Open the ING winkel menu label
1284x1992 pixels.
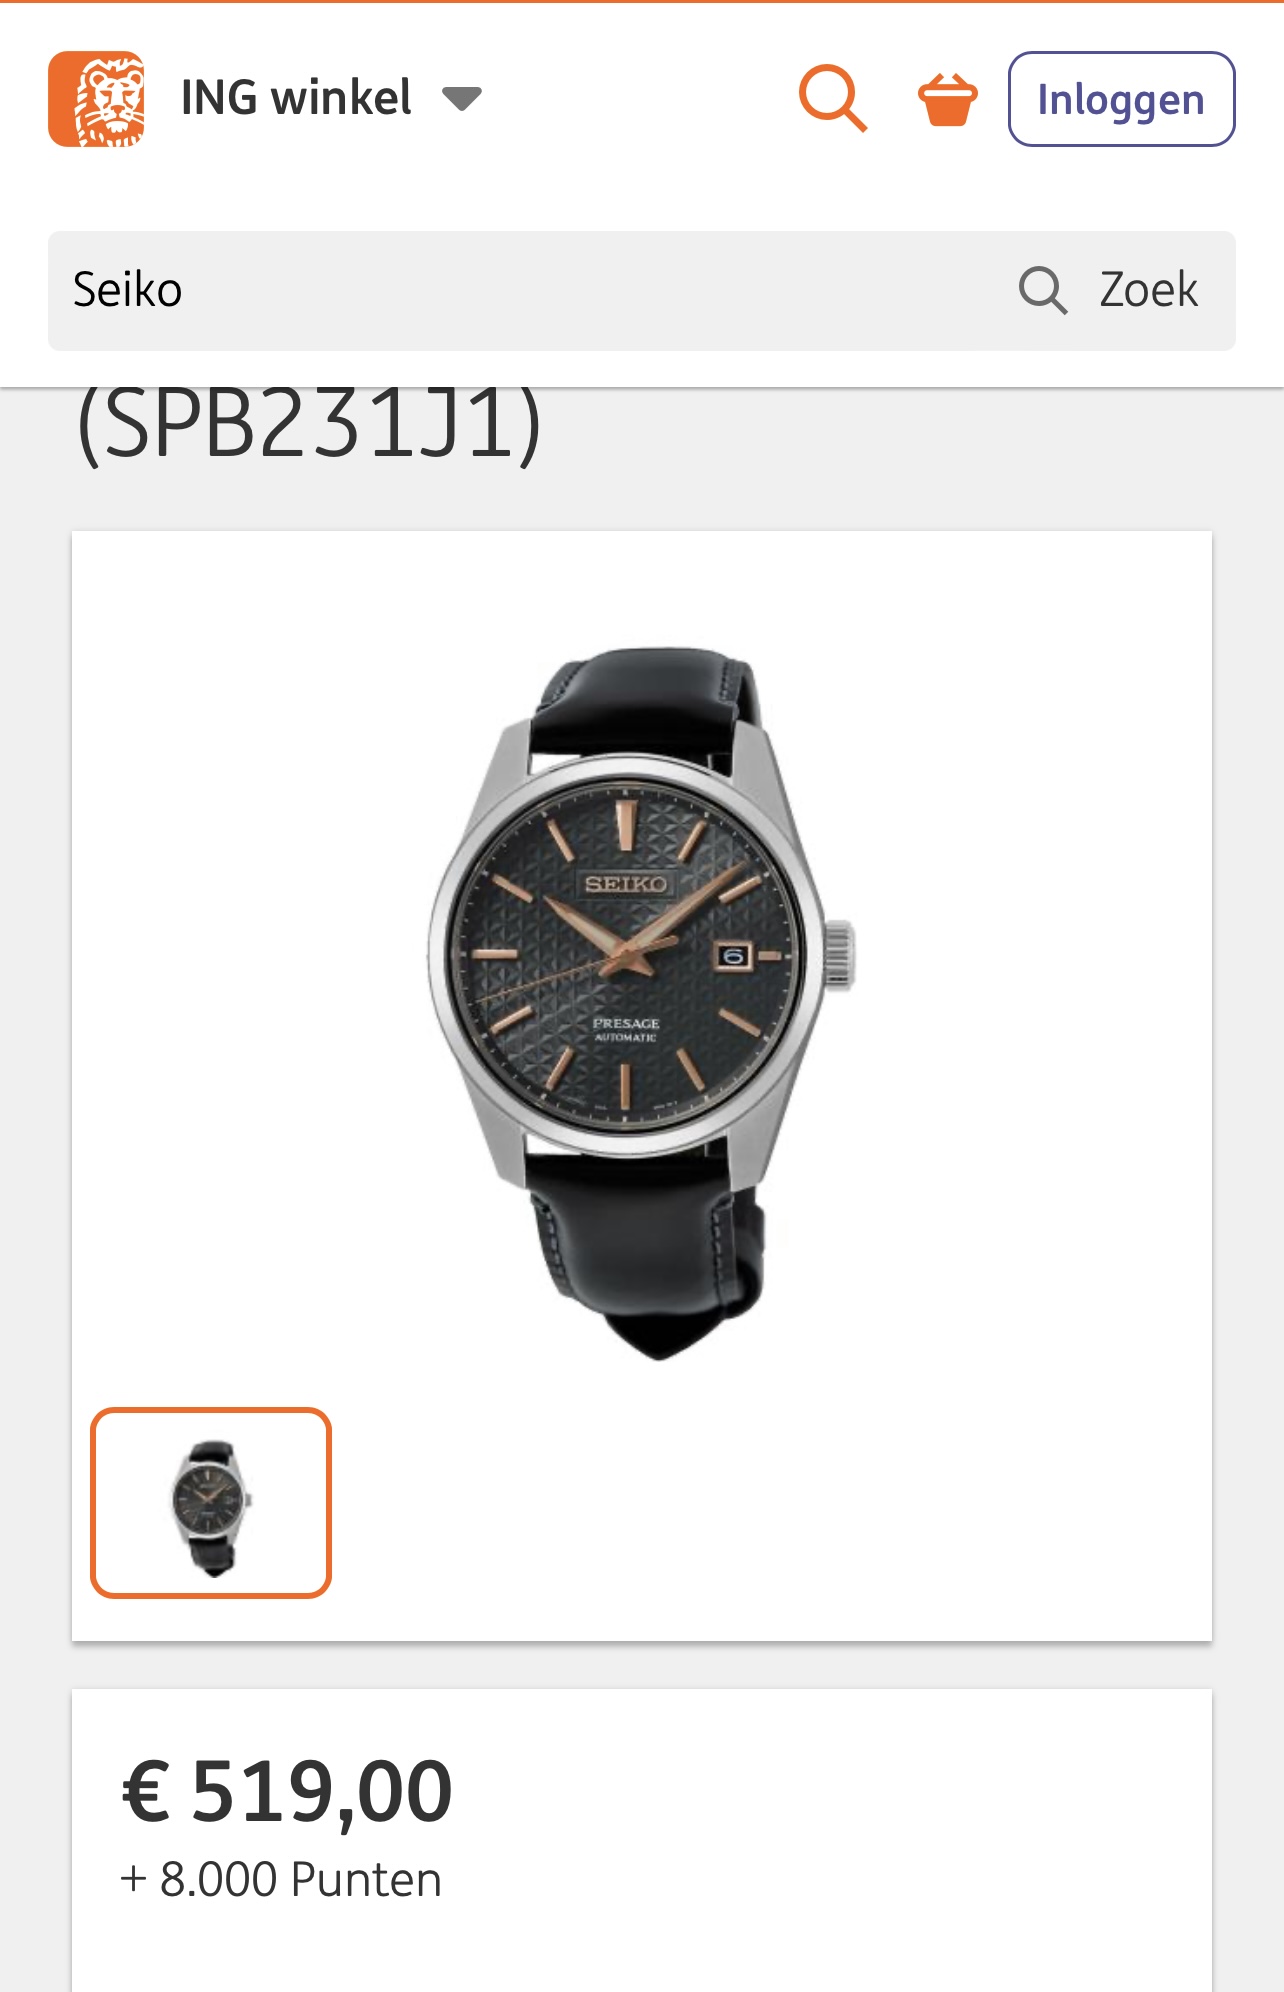[296, 98]
